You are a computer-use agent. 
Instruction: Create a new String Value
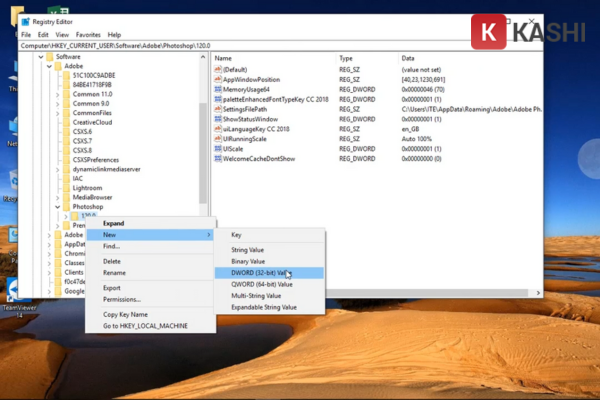(x=269, y=250)
